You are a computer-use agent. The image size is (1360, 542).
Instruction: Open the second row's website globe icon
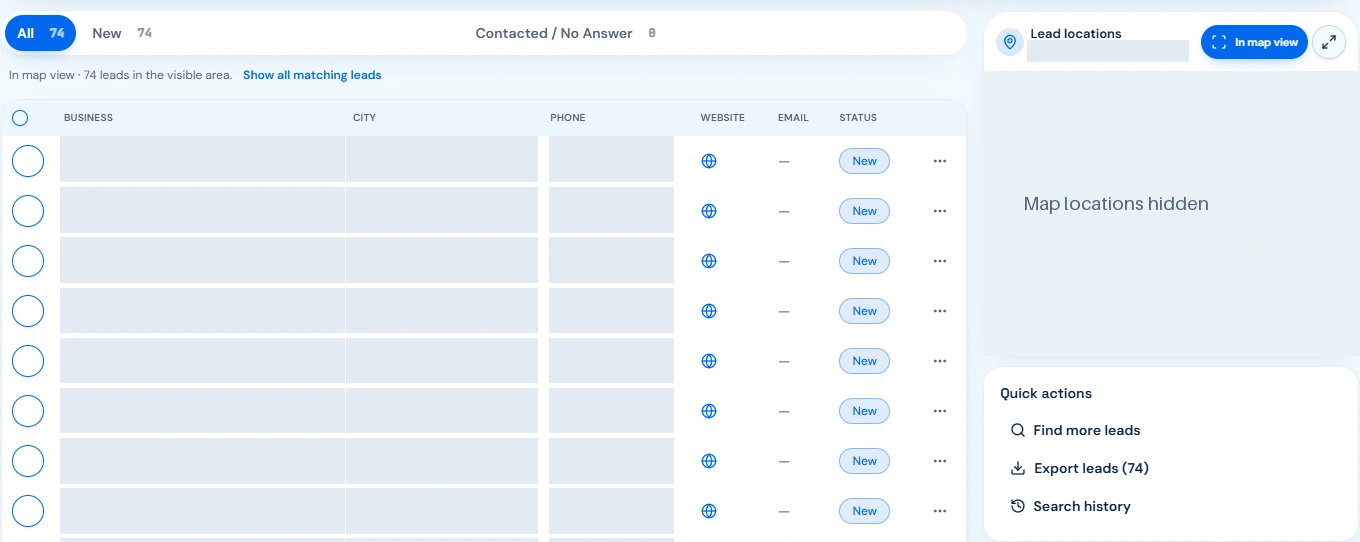(x=709, y=211)
